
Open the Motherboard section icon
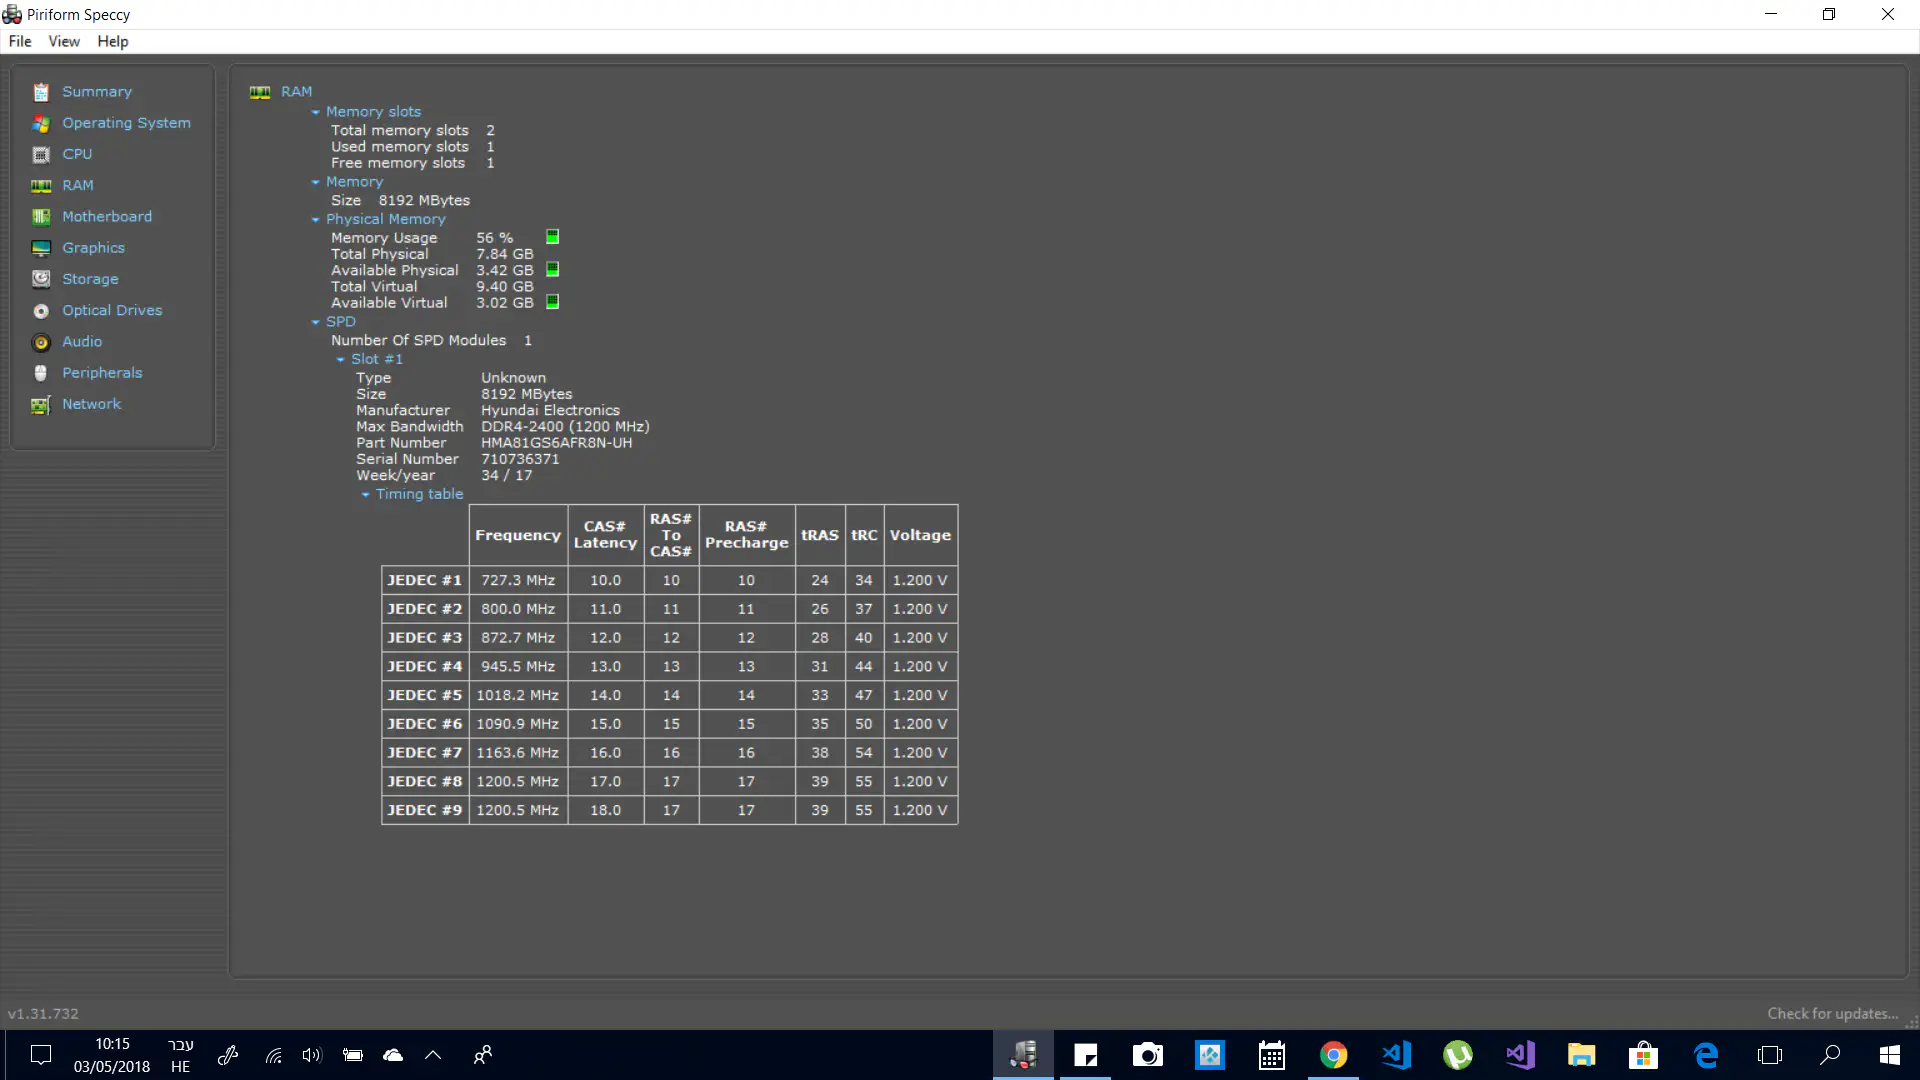[41, 217]
